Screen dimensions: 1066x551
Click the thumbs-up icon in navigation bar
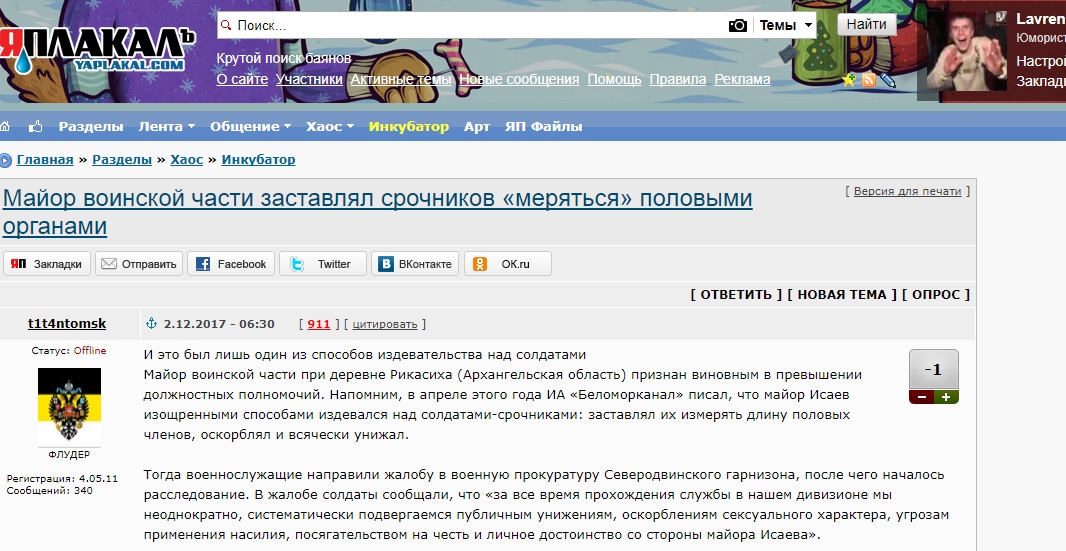(36, 127)
